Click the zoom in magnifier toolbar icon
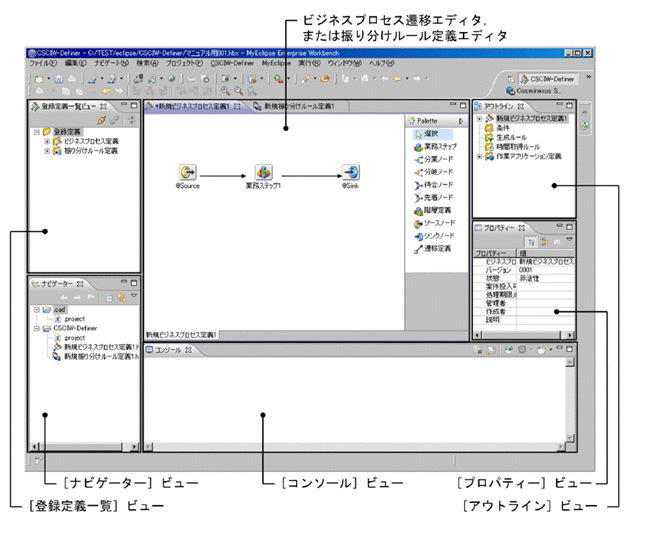Image resolution: width=664 pixels, height=549 pixels. pos(226,91)
